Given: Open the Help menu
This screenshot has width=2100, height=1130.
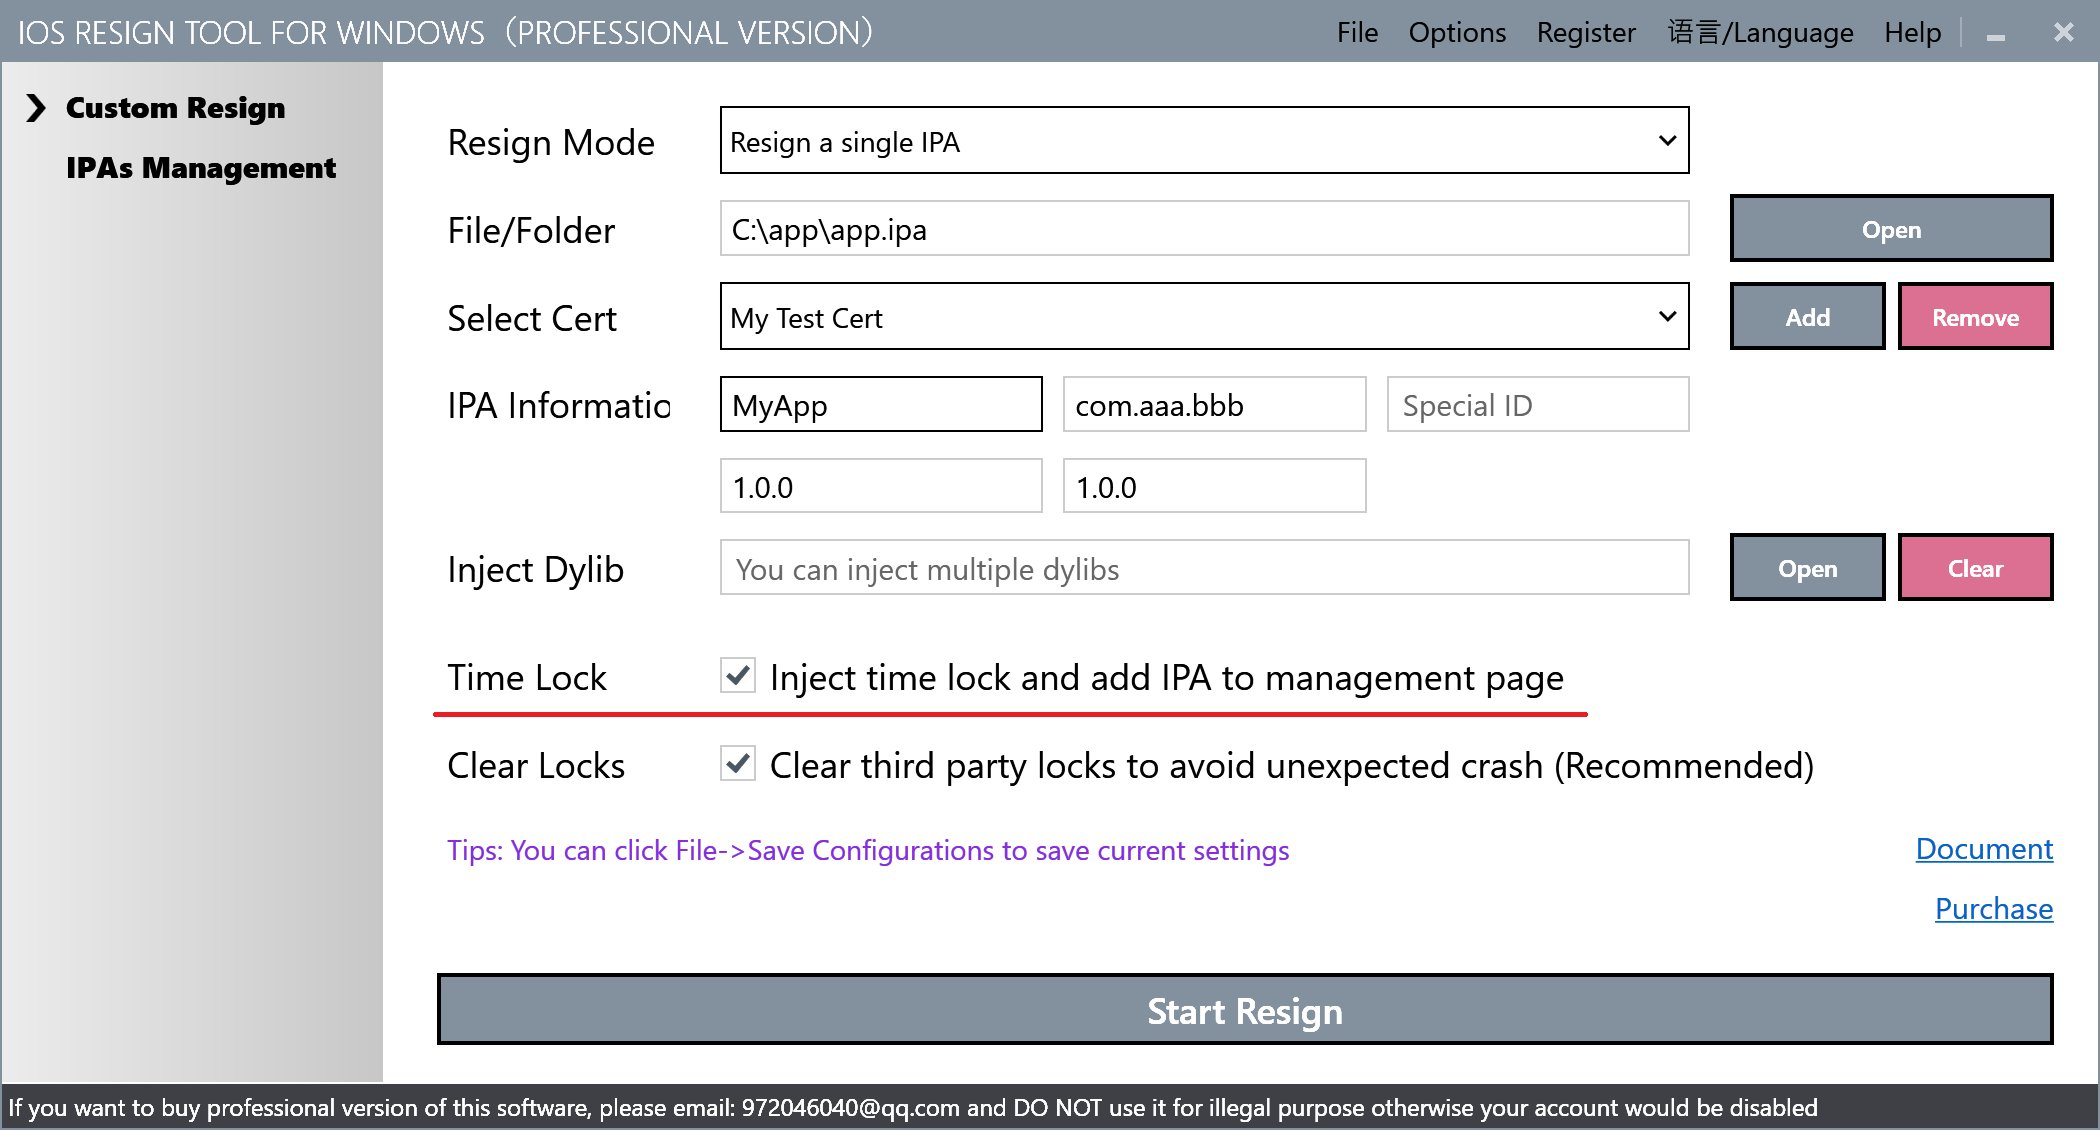Looking at the screenshot, I should [1912, 33].
